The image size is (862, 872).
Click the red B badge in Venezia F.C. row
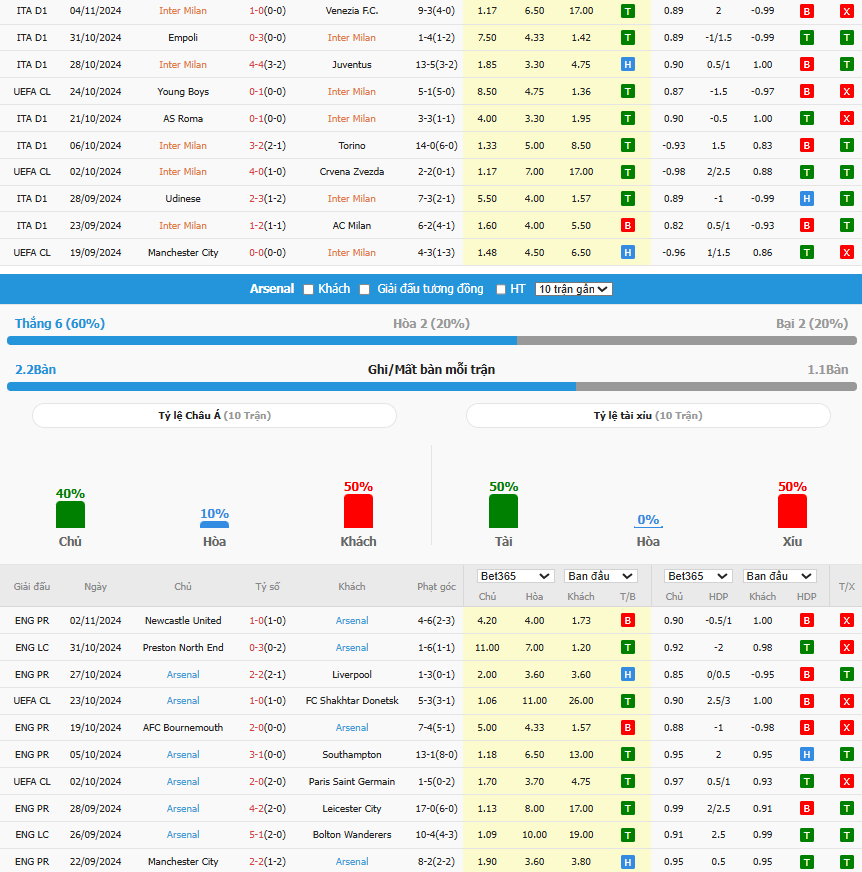[x=806, y=11]
